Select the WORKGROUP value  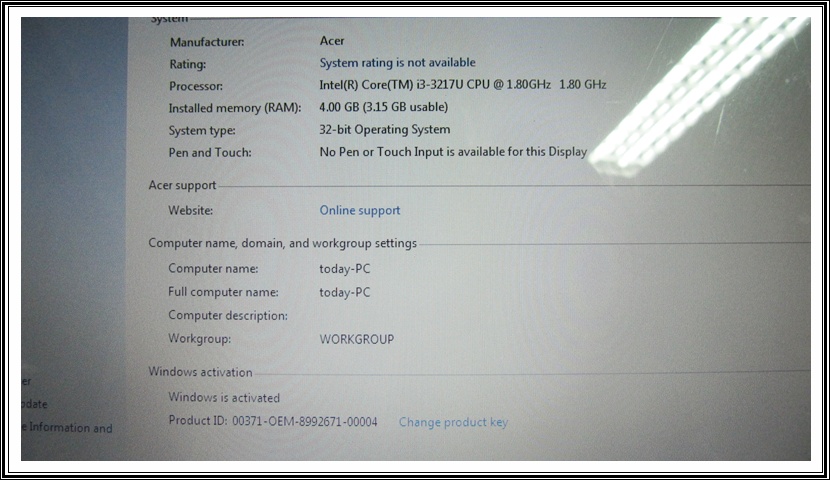tap(356, 339)
